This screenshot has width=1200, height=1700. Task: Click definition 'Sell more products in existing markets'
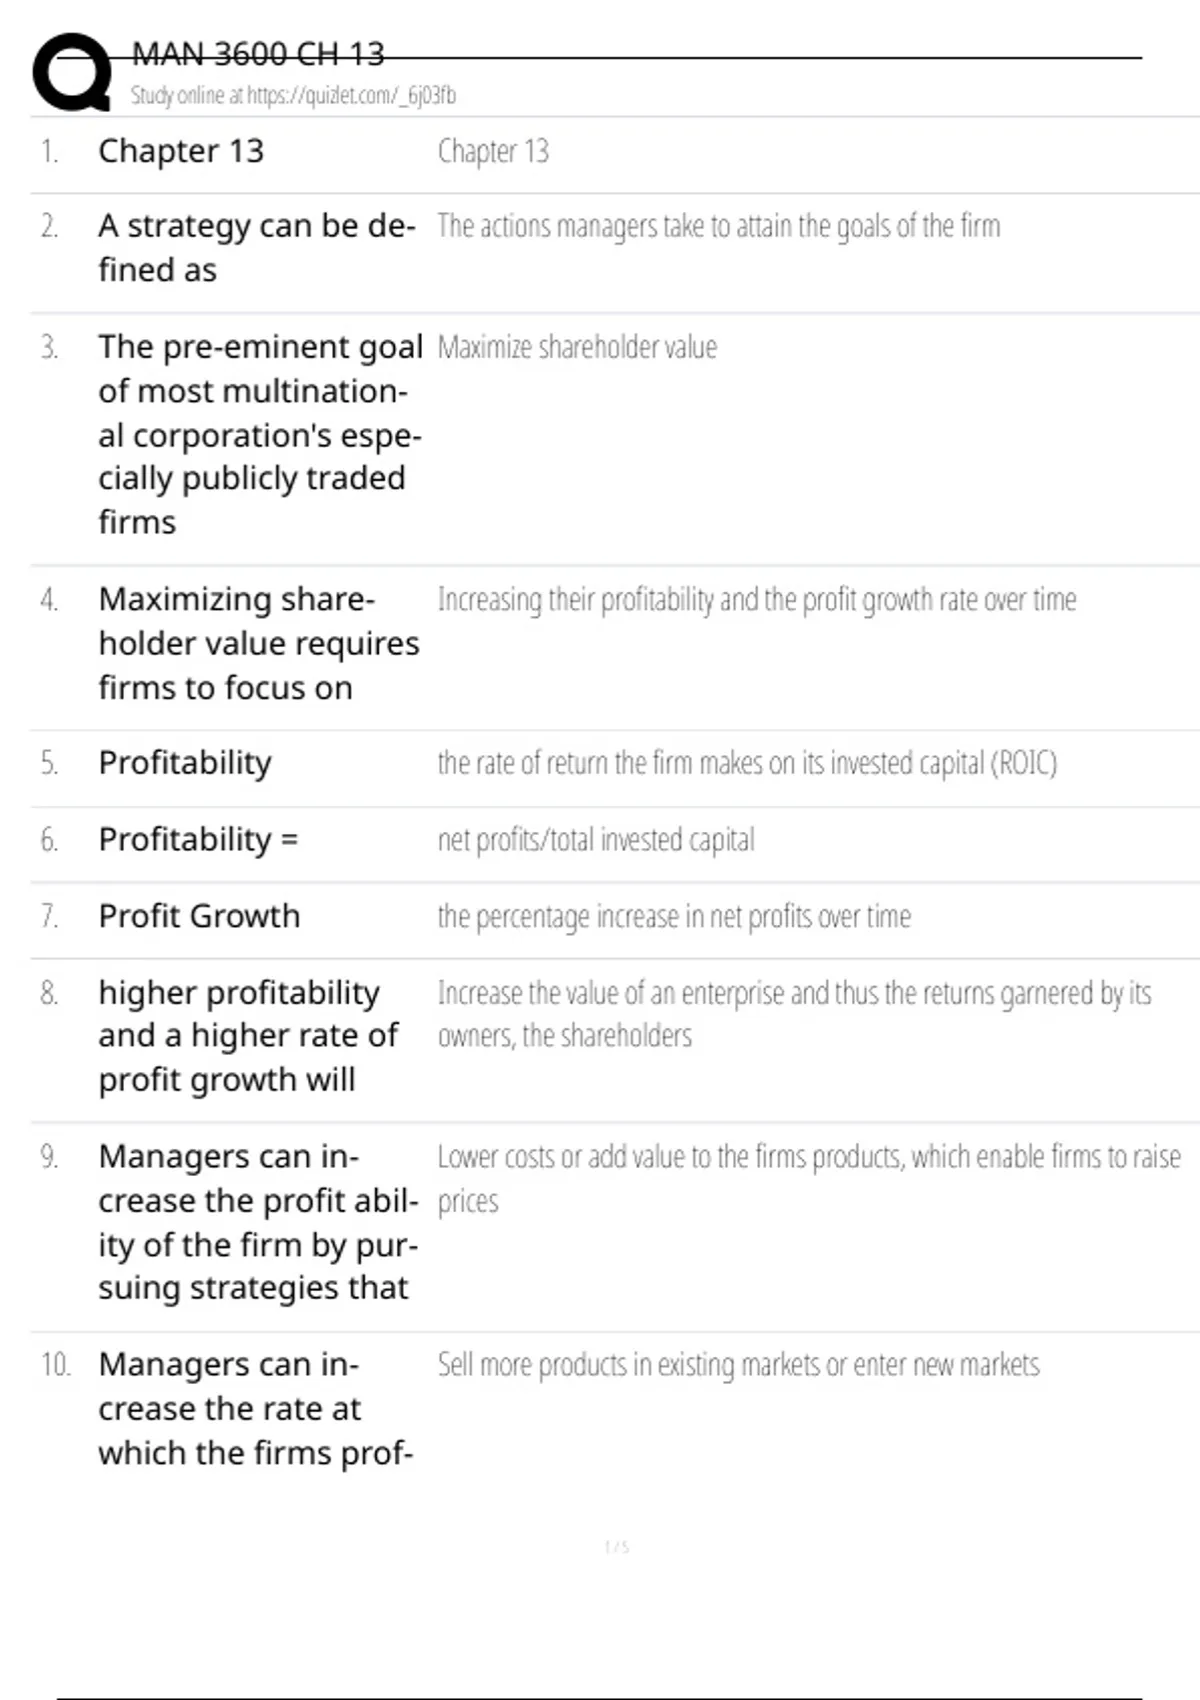(738, 1365)
